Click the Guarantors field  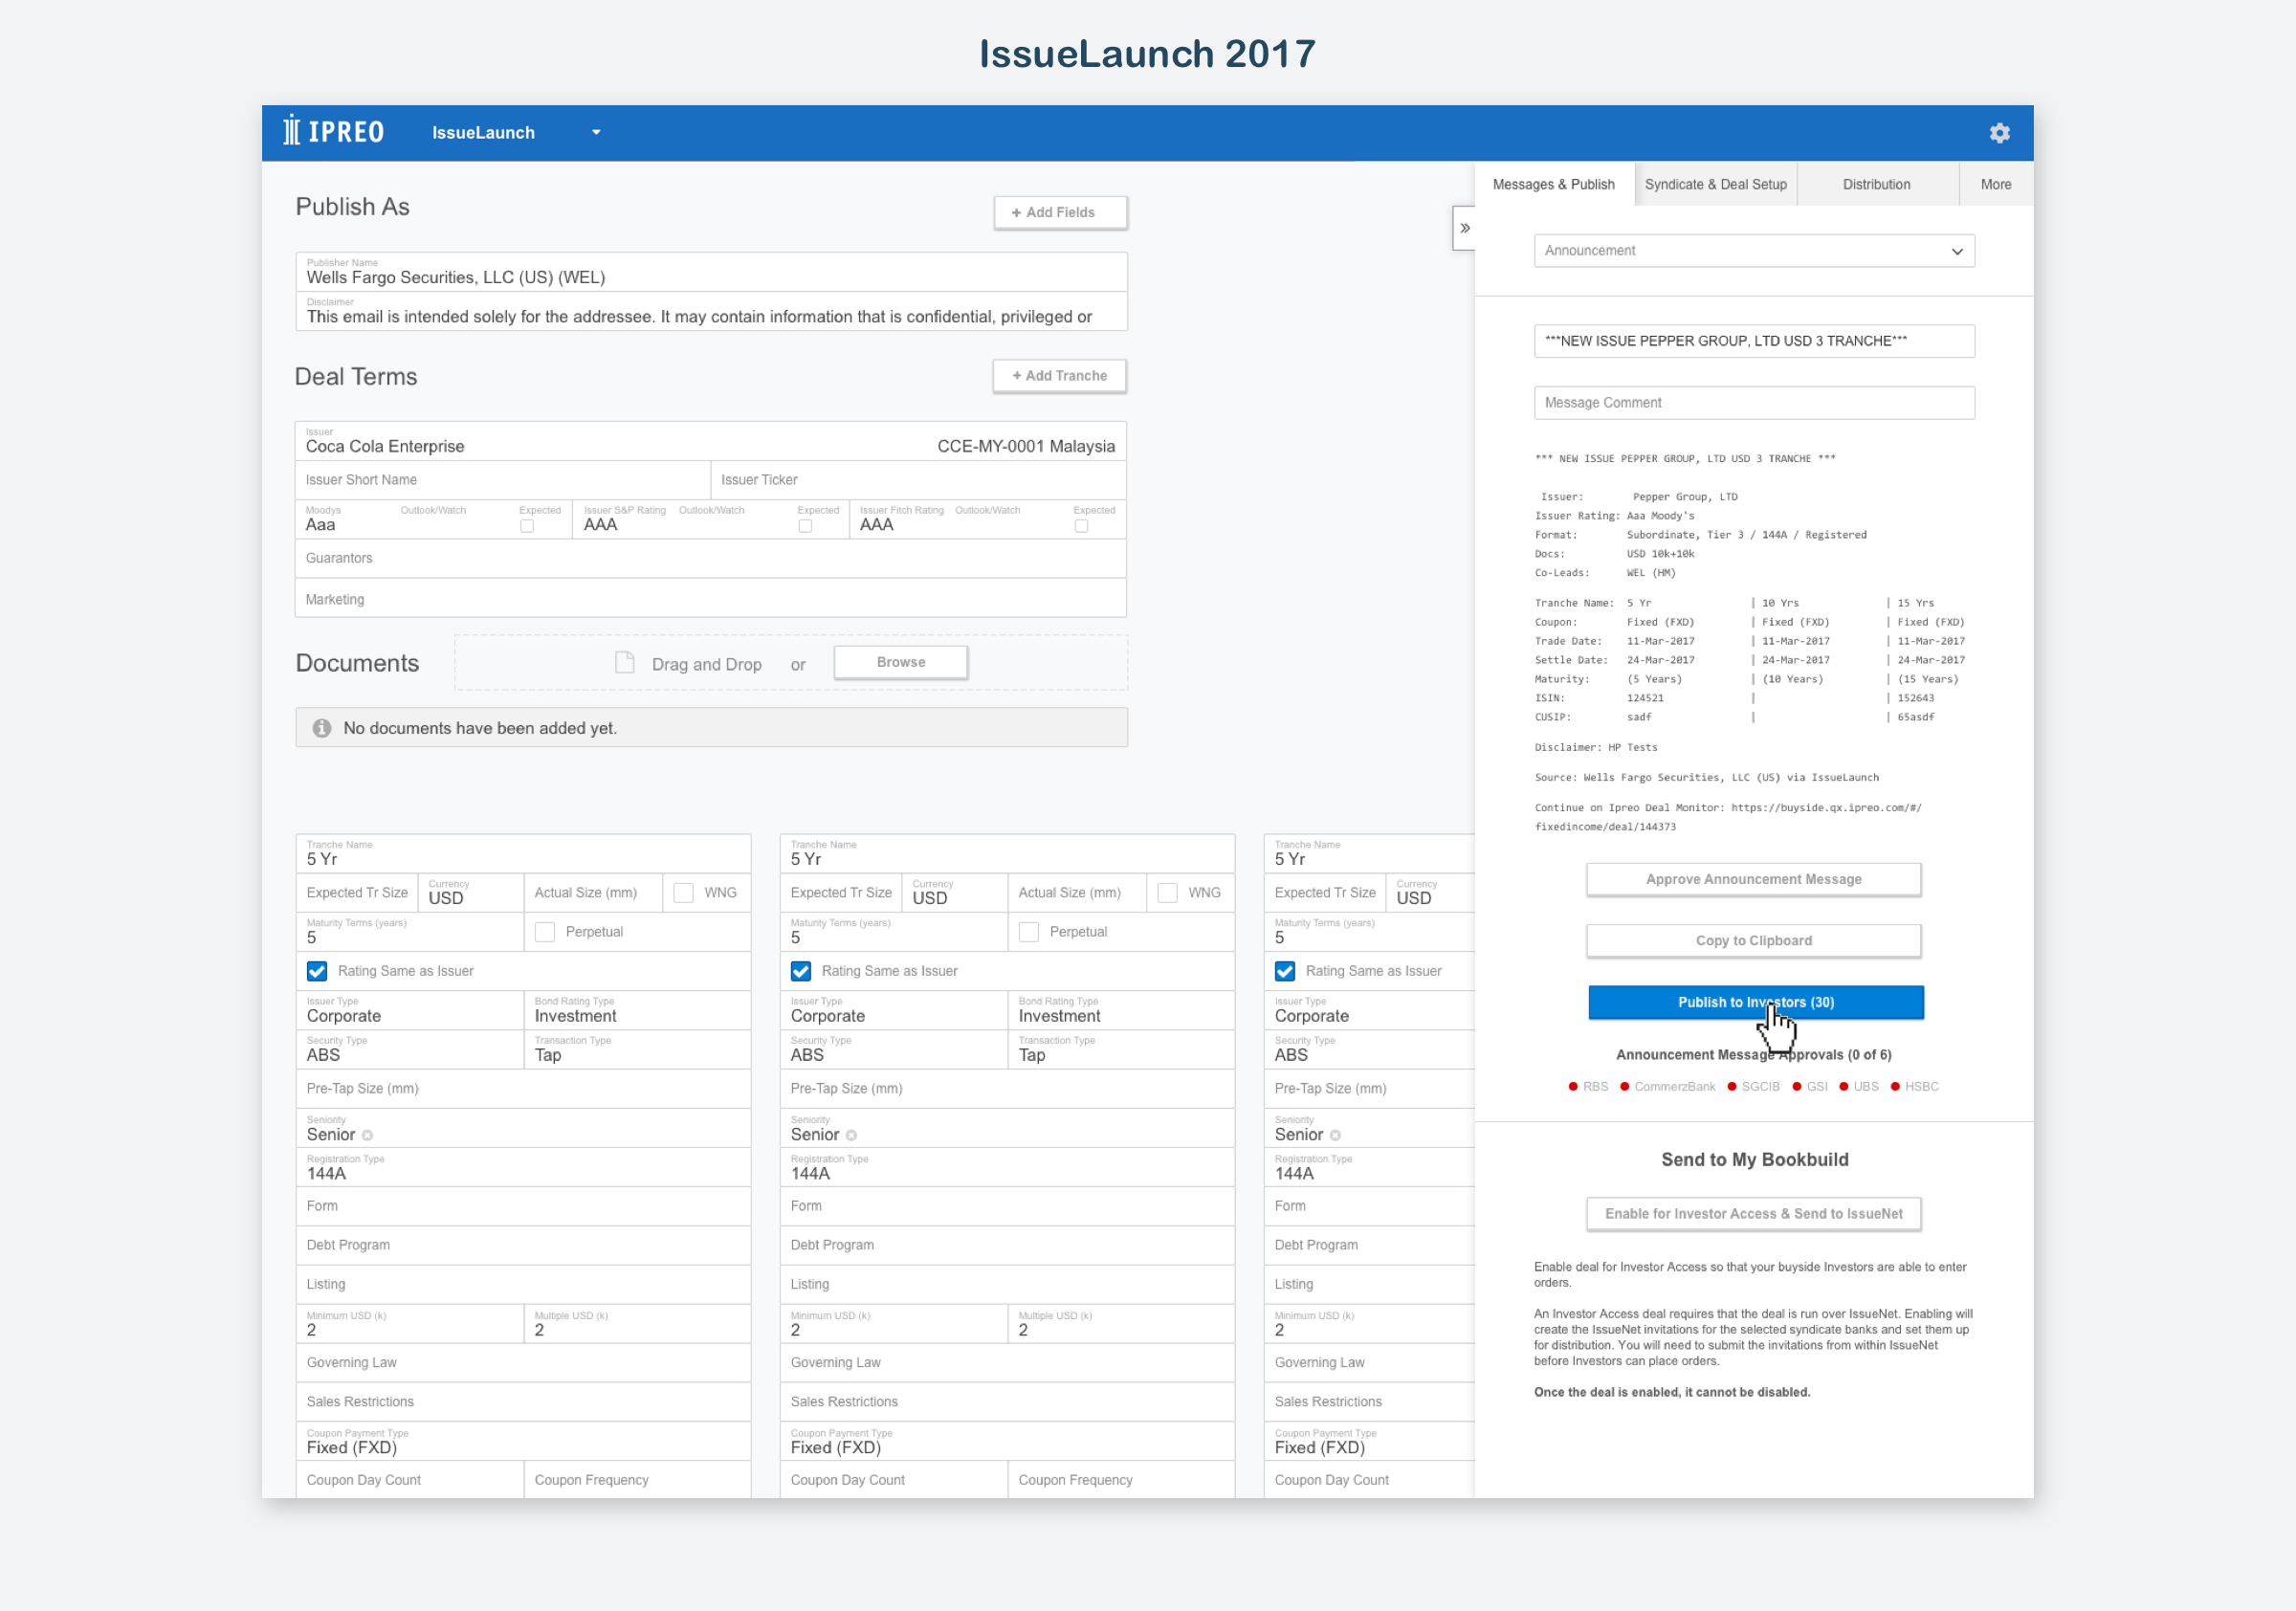(711, 559)
